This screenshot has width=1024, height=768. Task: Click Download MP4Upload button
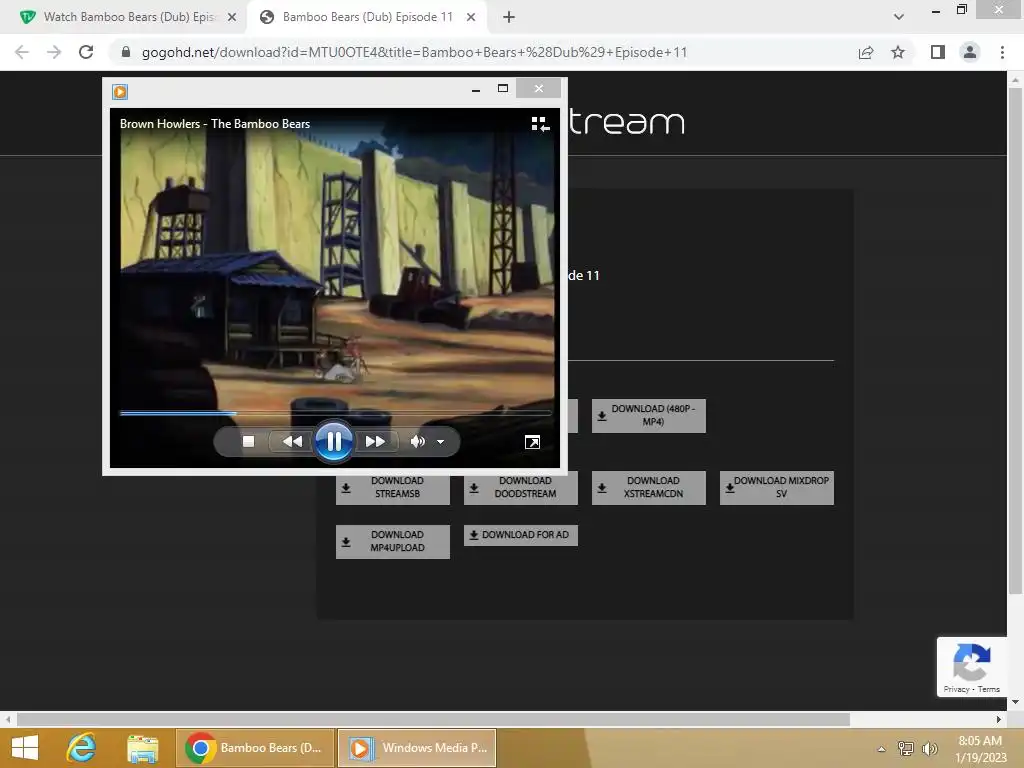(x=392, y=541)
